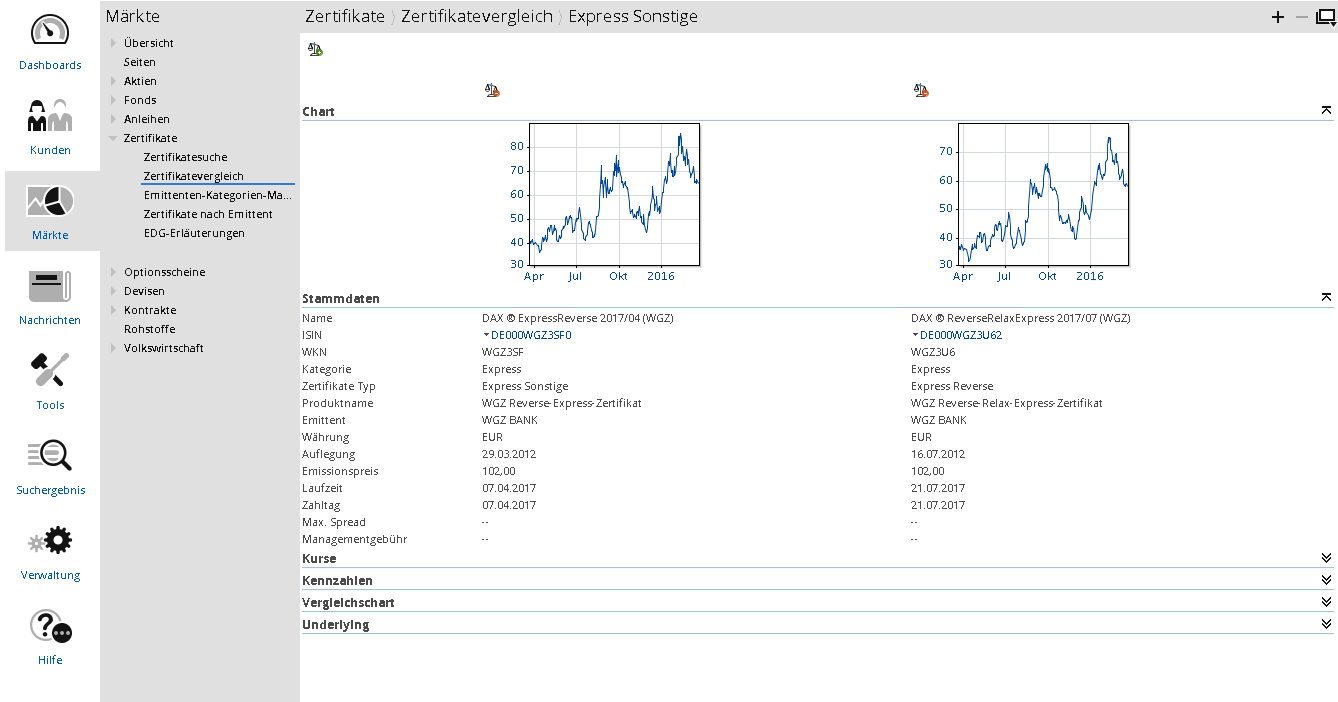Remove the ReverseRelaxExpress 2017/07 certificate from comparison
This screenshot has height=702, width=1338.
921,91
